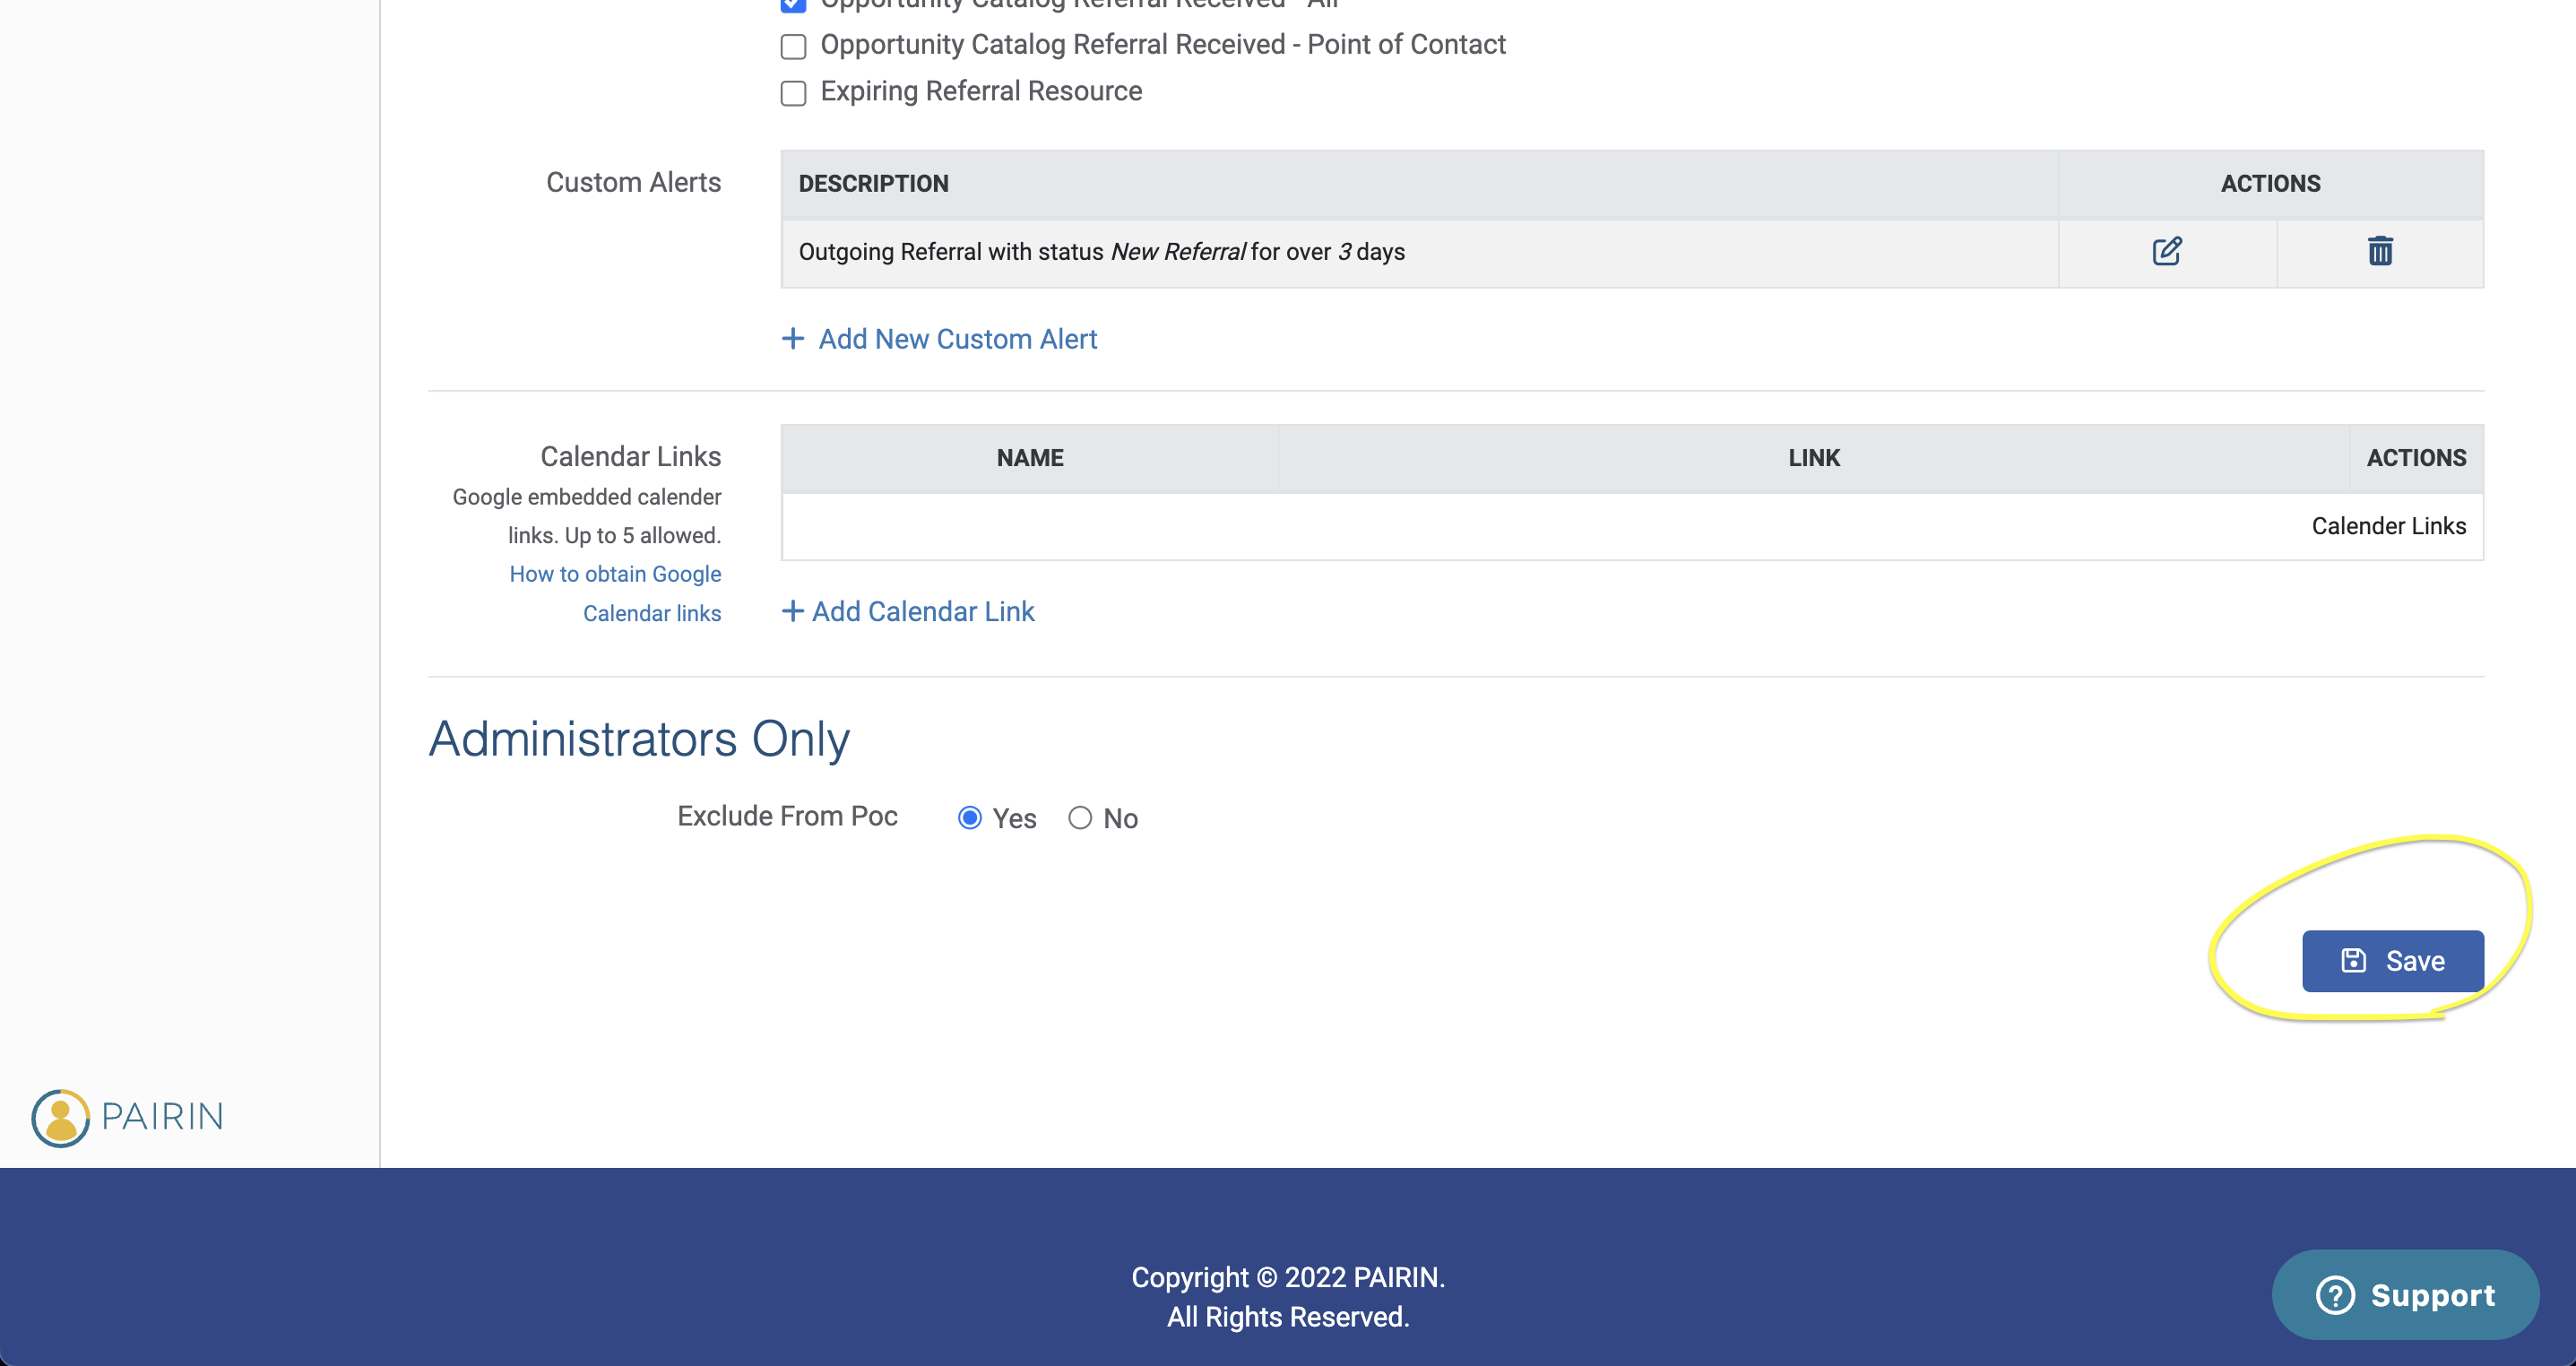This screenshot has height=1366, width=2576.
Task: Click the edit pencil icon for custom alert
Action: [2166, 251]
